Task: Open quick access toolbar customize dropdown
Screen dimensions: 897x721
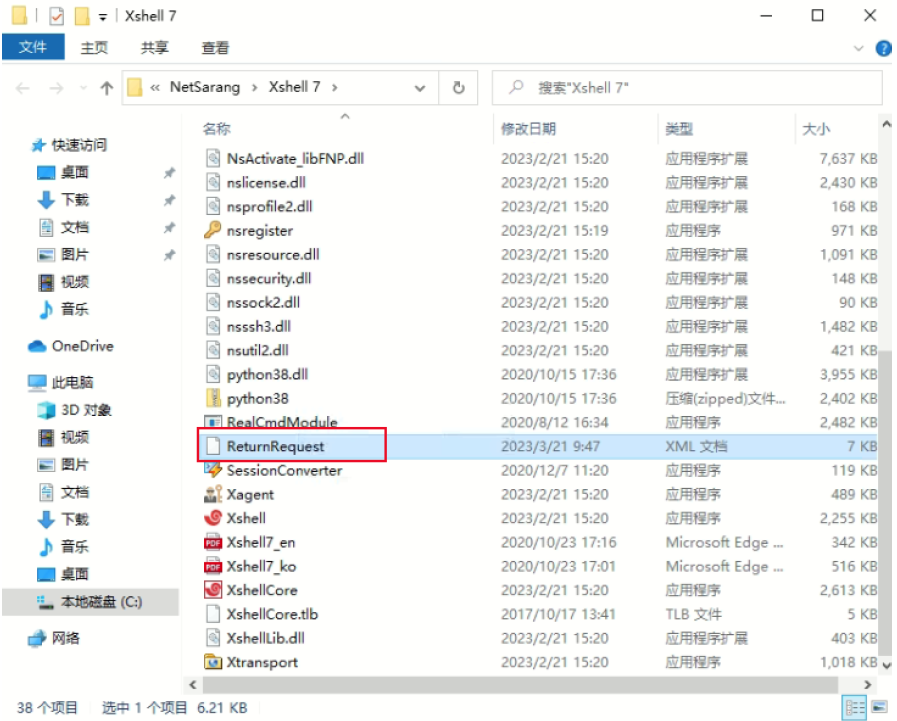Action: click(104, 17)
